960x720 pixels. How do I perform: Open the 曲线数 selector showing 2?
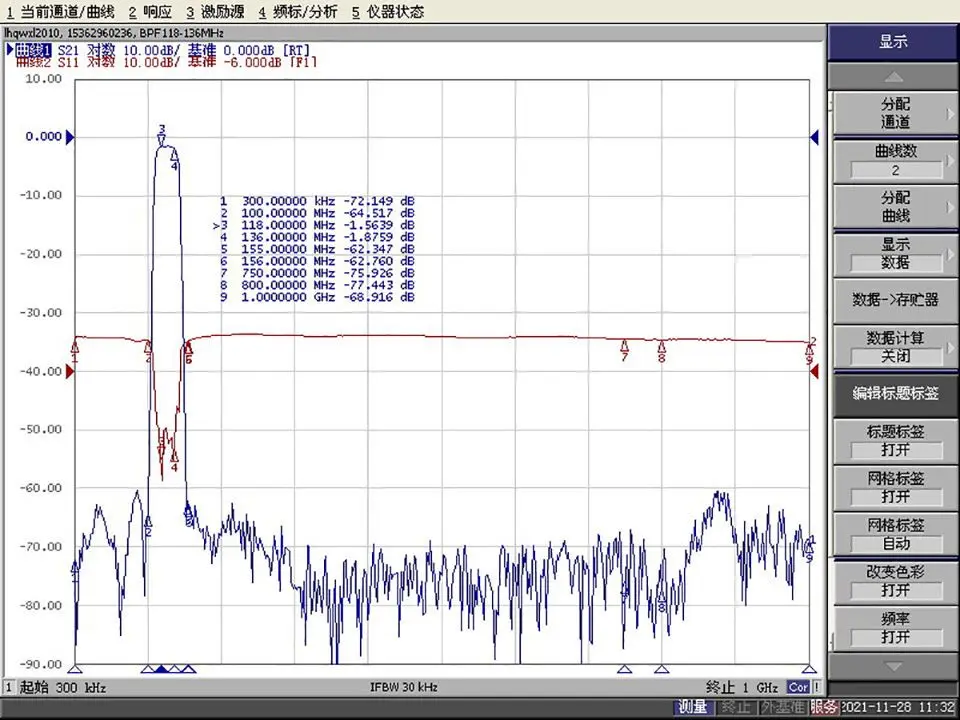click(893, 160)
